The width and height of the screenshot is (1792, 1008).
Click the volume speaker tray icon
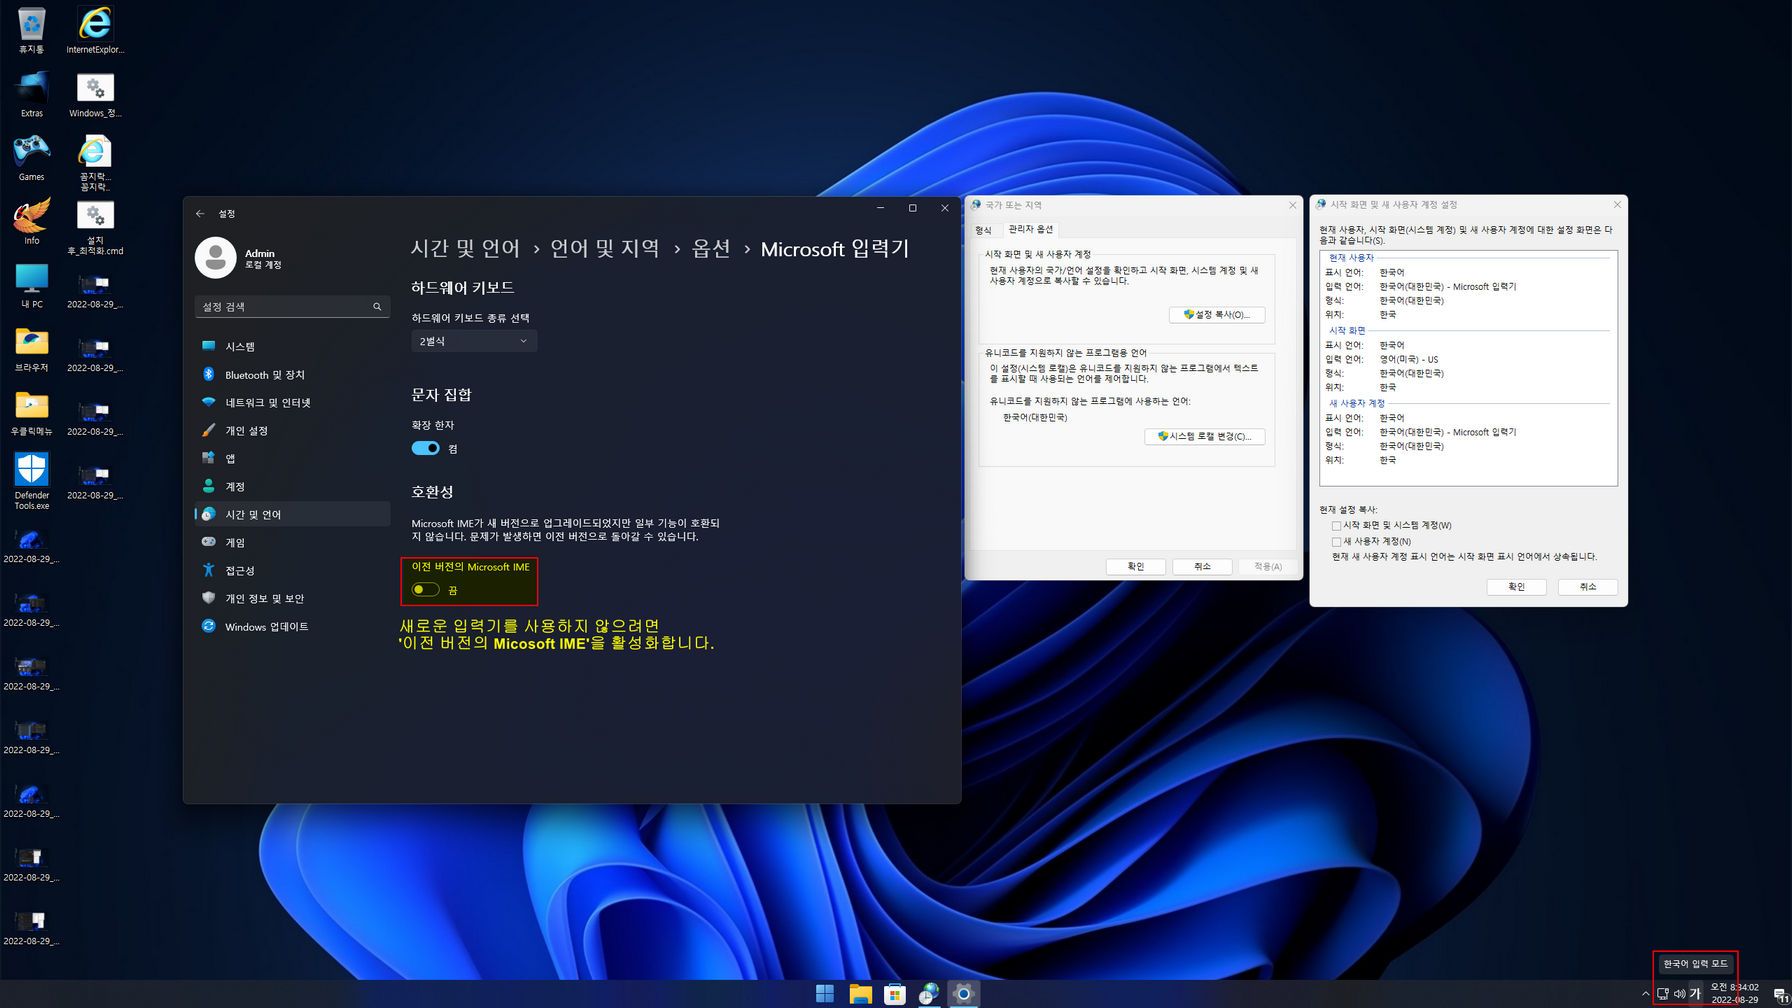[1679, 994]
